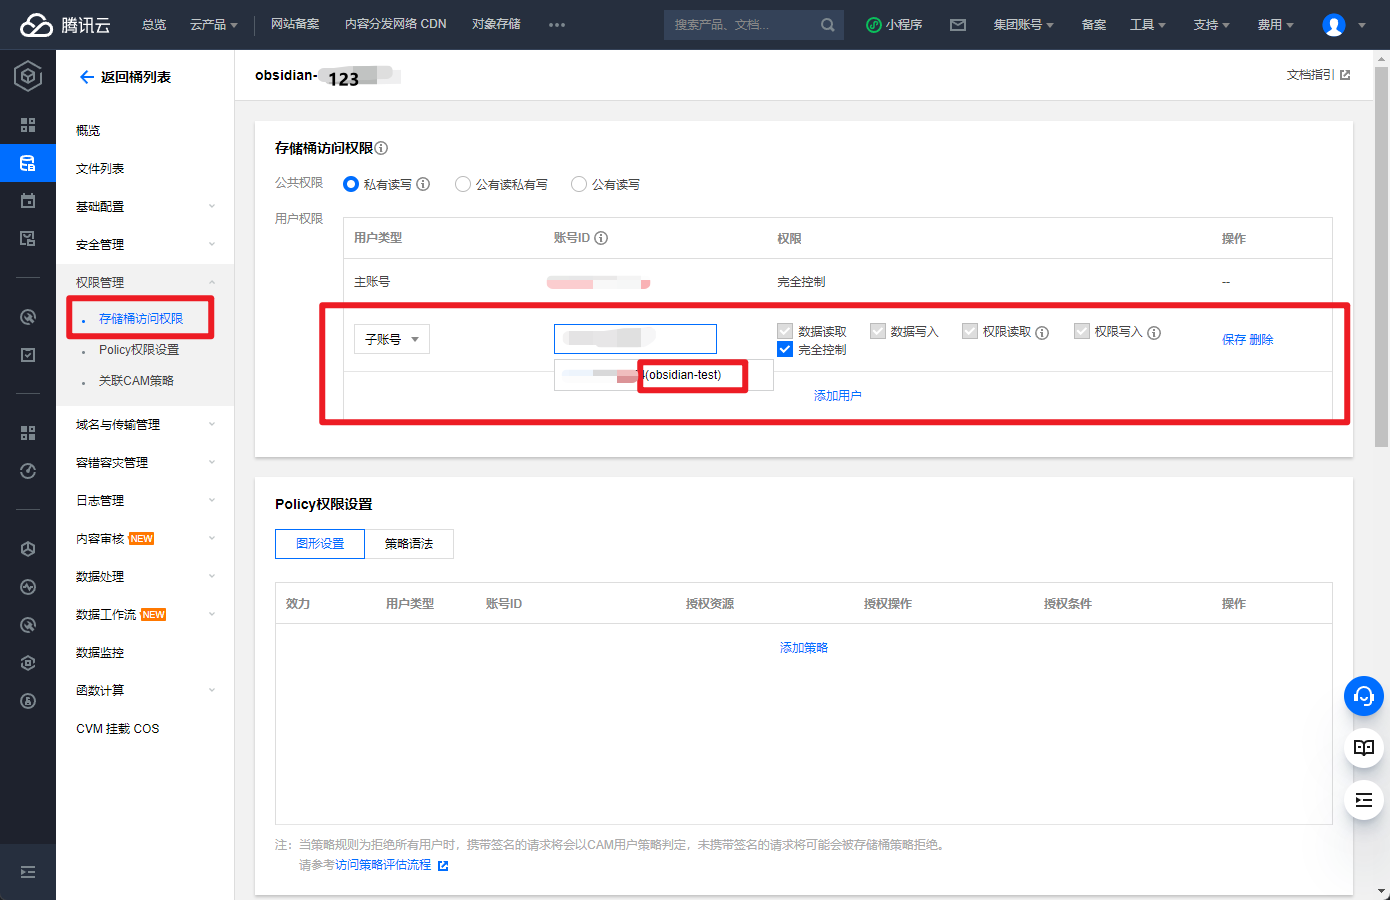Image resolution: width=1390 pixels, height=900 pixels.
Task: Click the info icon beside 权限读取
Action: click(1042, 333)
